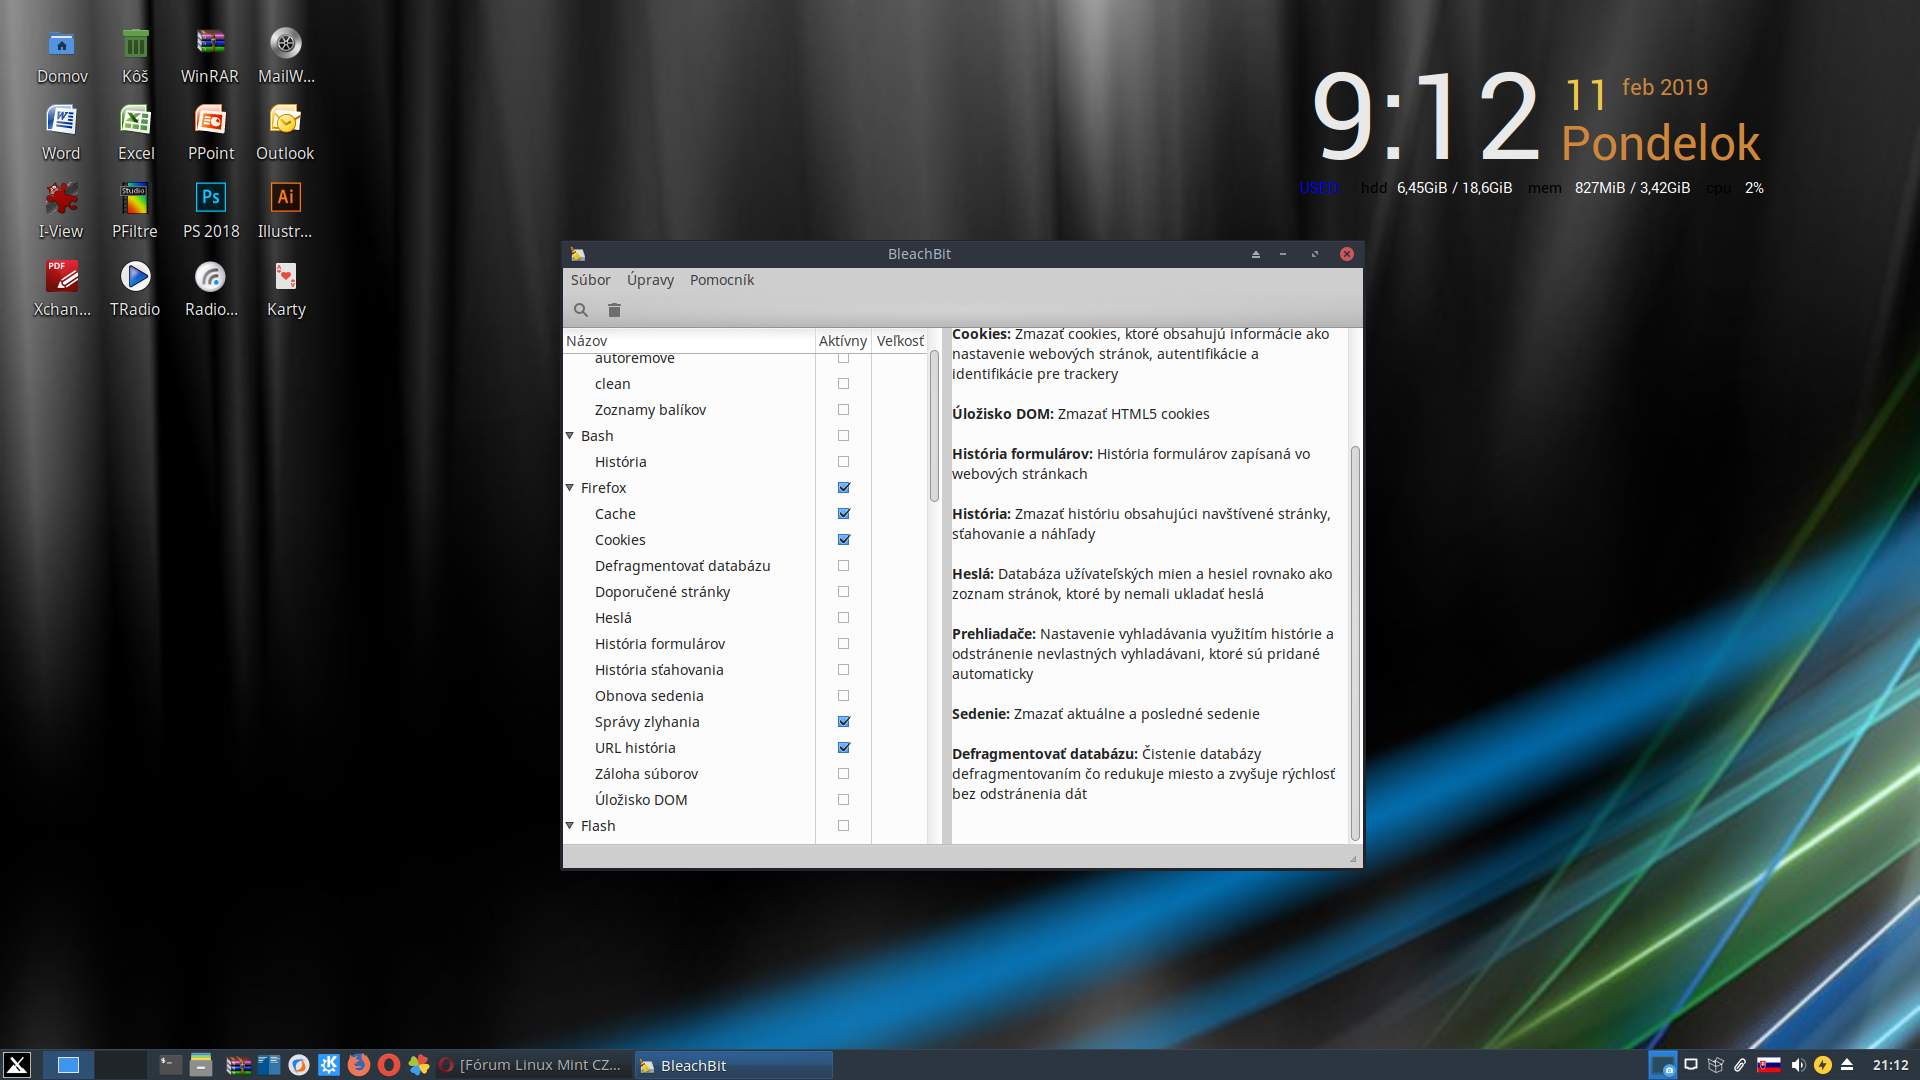1920x1080 pixels.
Task: Click the BleachBit taskbar window button
Action: [734, 1065]
